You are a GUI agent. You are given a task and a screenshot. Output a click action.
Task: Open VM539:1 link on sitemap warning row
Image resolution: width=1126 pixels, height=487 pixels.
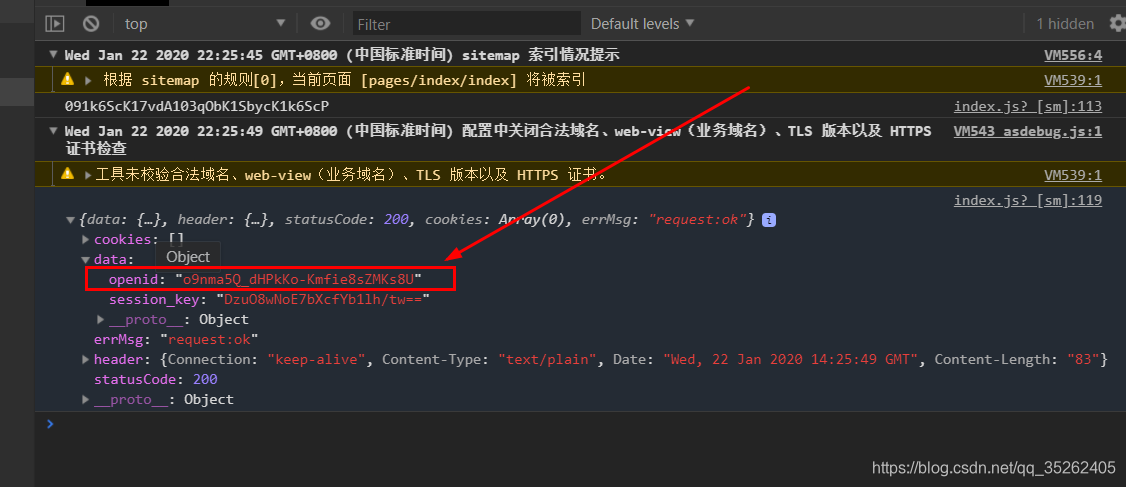pos(1072,80)
